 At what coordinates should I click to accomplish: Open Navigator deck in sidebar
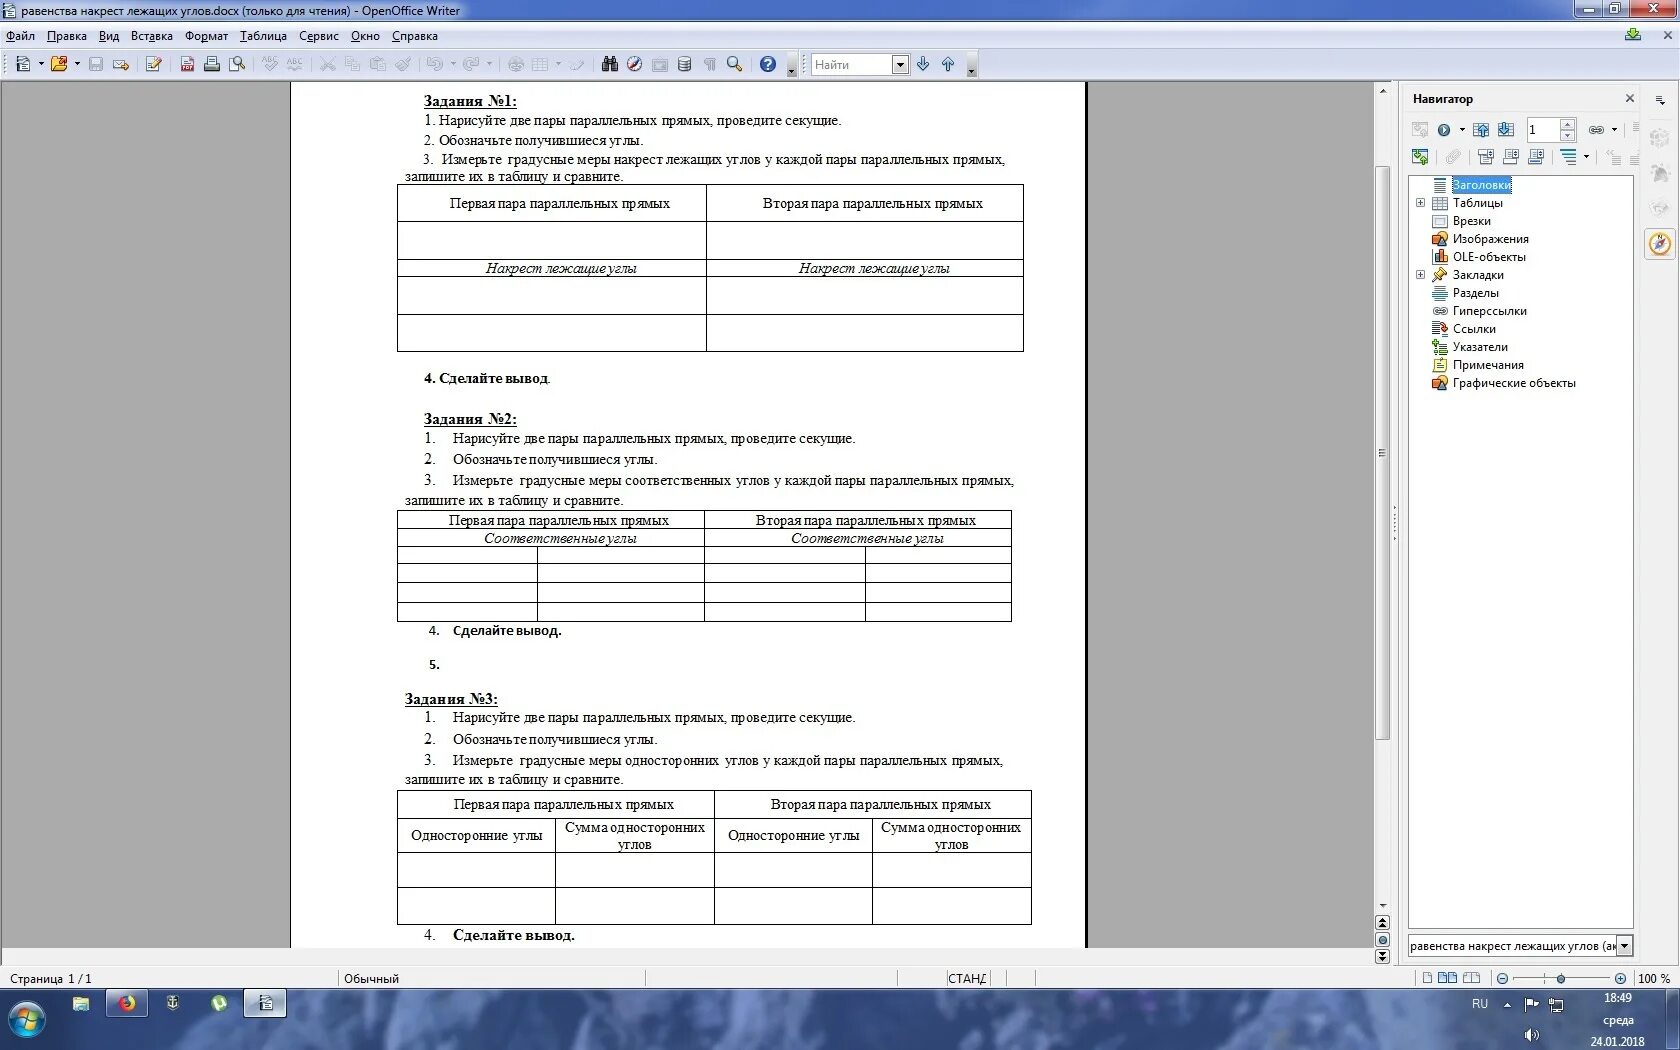(1660, 244)
